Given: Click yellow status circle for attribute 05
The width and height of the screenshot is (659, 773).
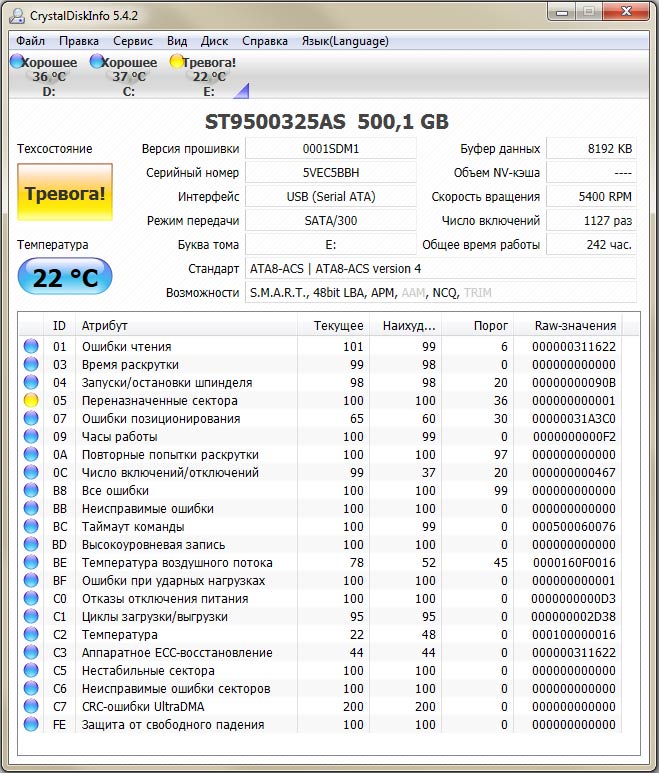Looking at the screenshot, I should tap(32, 401).
